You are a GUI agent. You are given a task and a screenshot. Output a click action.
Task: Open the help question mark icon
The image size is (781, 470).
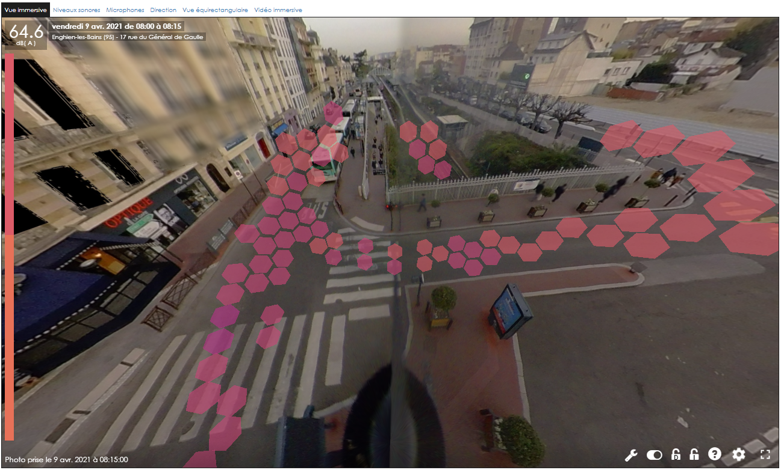(x=715, y=454)
